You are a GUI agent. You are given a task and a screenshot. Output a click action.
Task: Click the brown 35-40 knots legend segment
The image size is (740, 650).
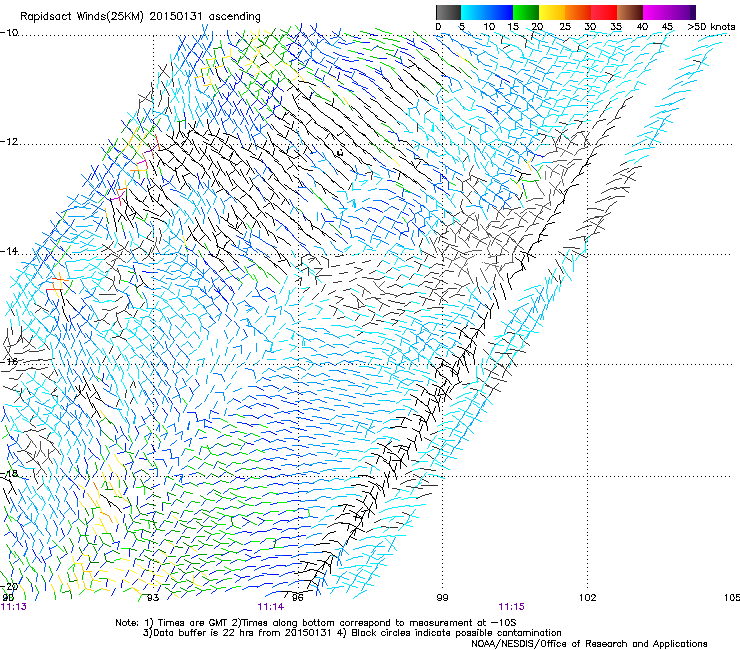tap(630, 12)
